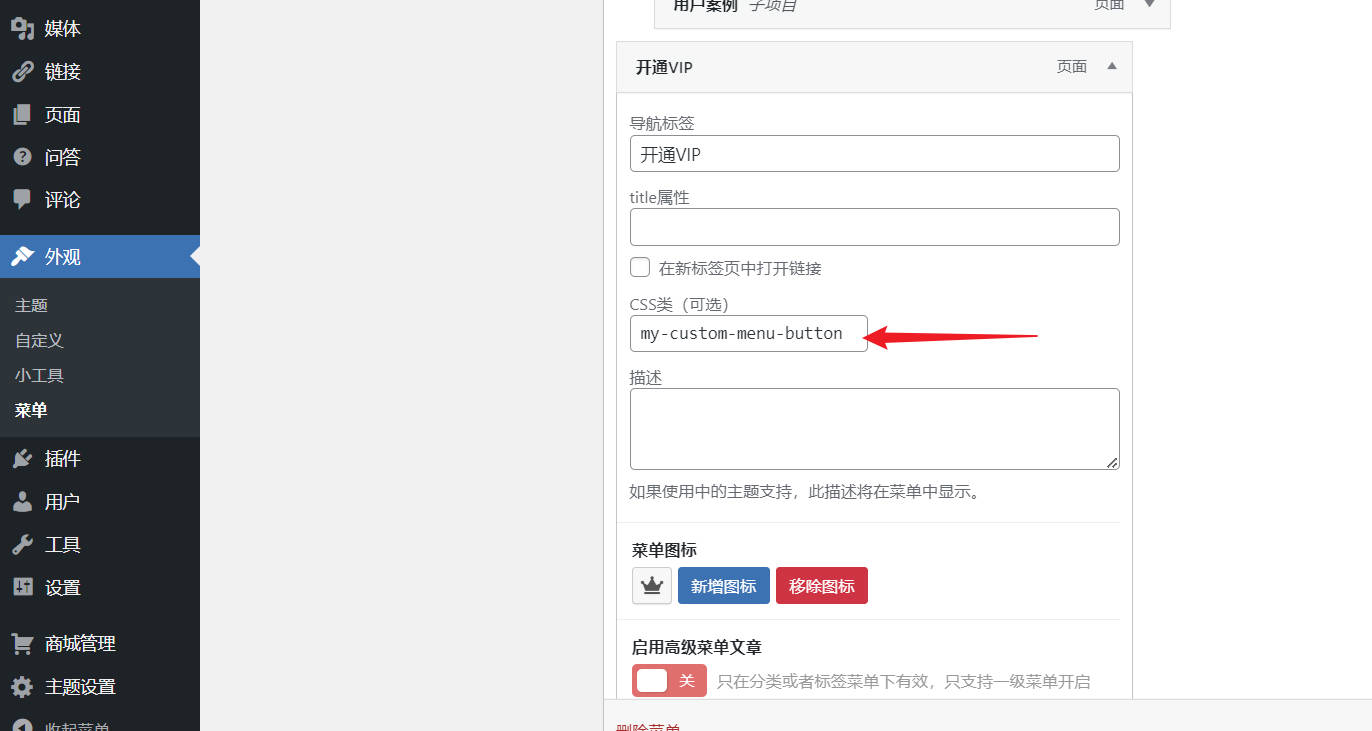Click the CSS类 input field
The height and width of the screenshot is (731, 1372).
coord(748,334)
